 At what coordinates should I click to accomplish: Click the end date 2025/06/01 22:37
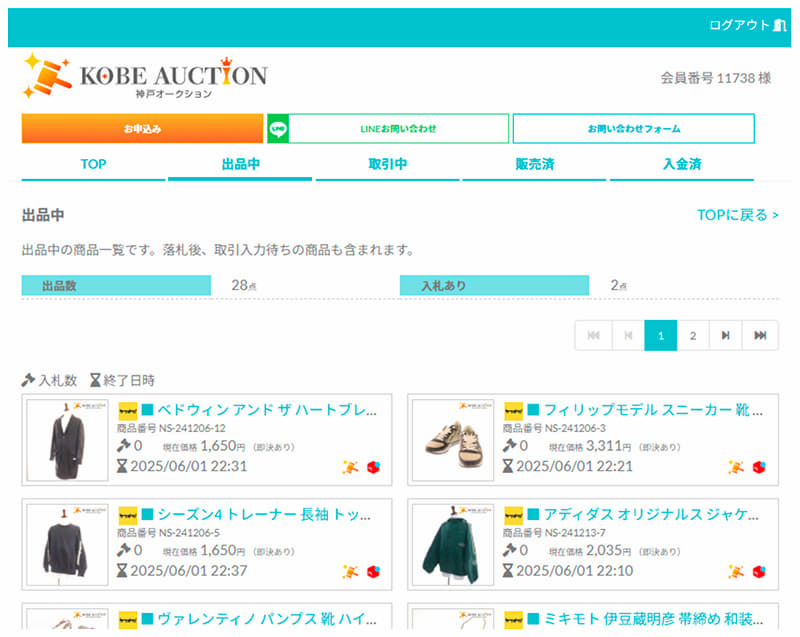[189, 571]
